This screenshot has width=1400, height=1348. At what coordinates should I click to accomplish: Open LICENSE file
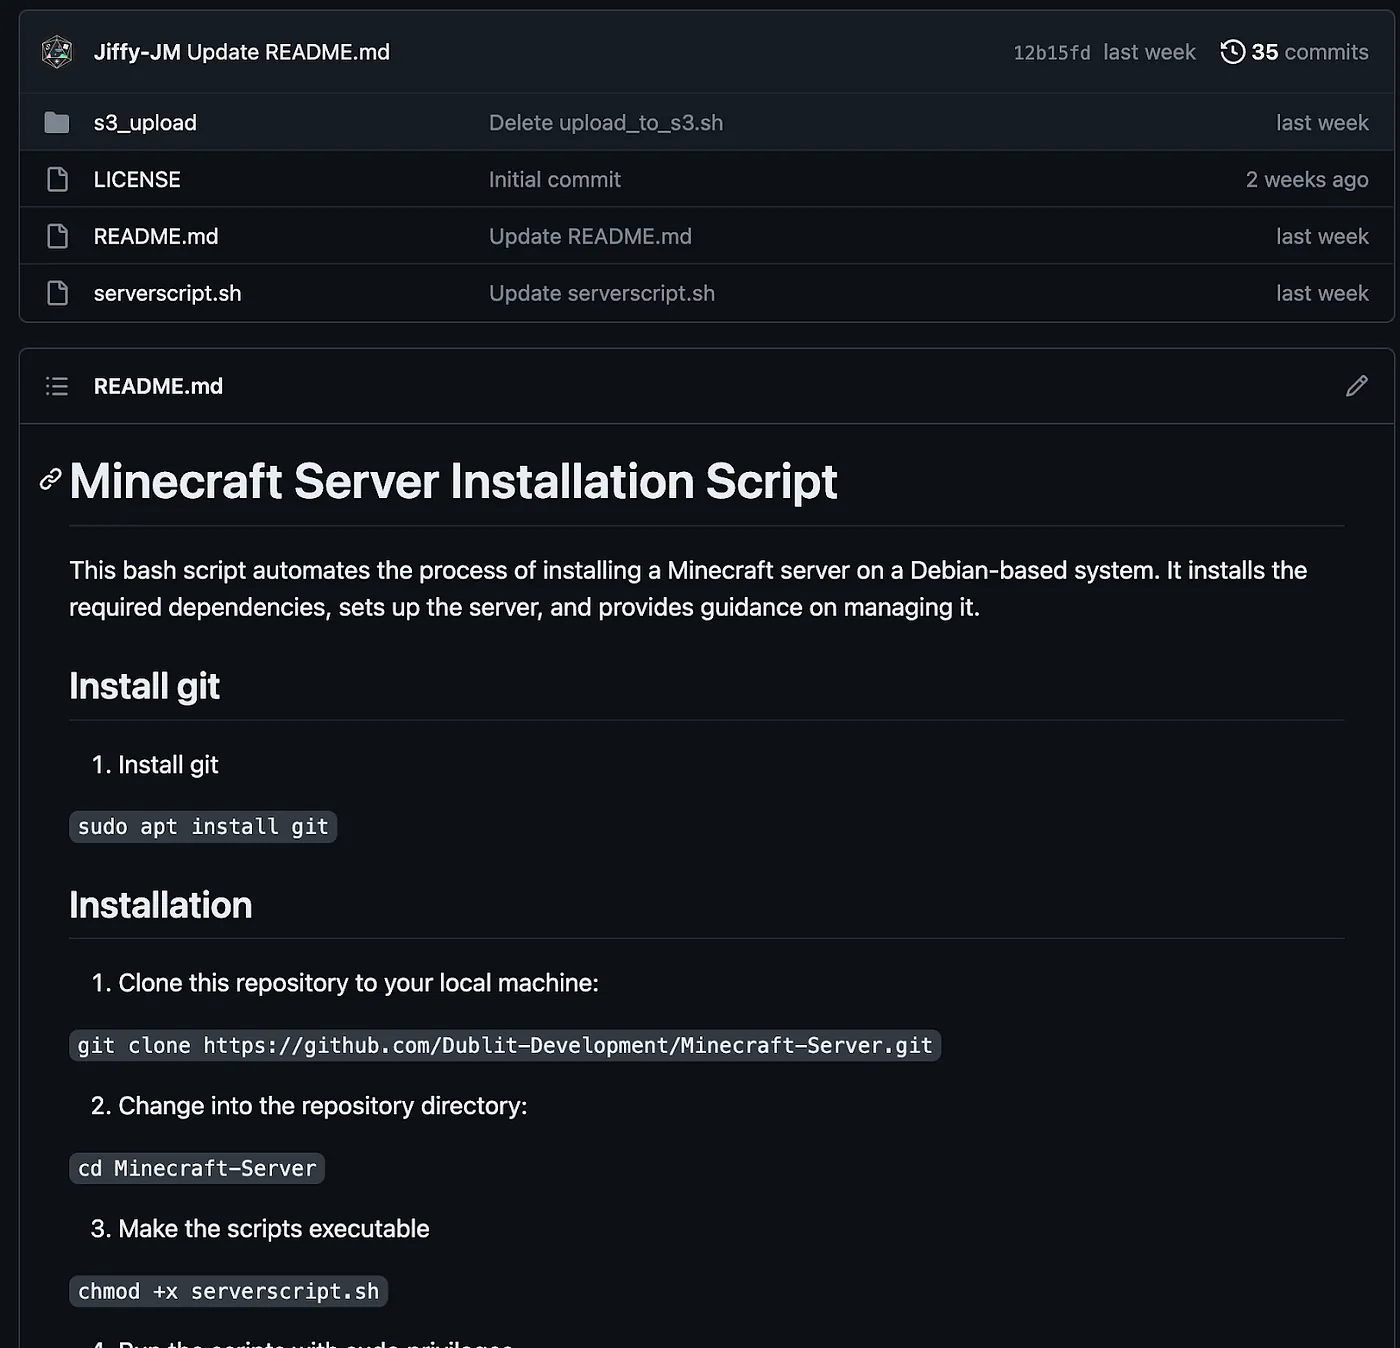137,180
